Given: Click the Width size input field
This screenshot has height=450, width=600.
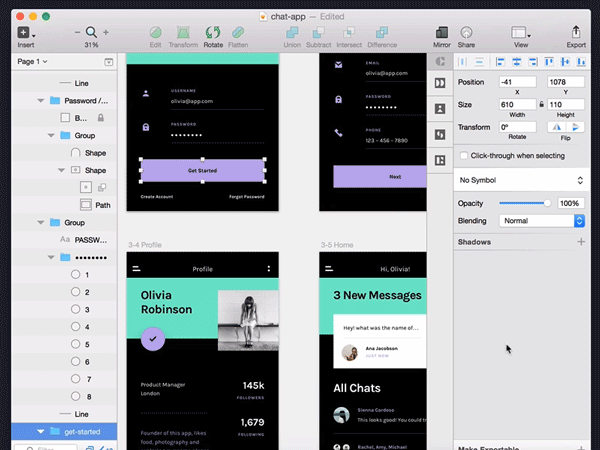Looking at the screenshot, I should [x=517, y=104].
